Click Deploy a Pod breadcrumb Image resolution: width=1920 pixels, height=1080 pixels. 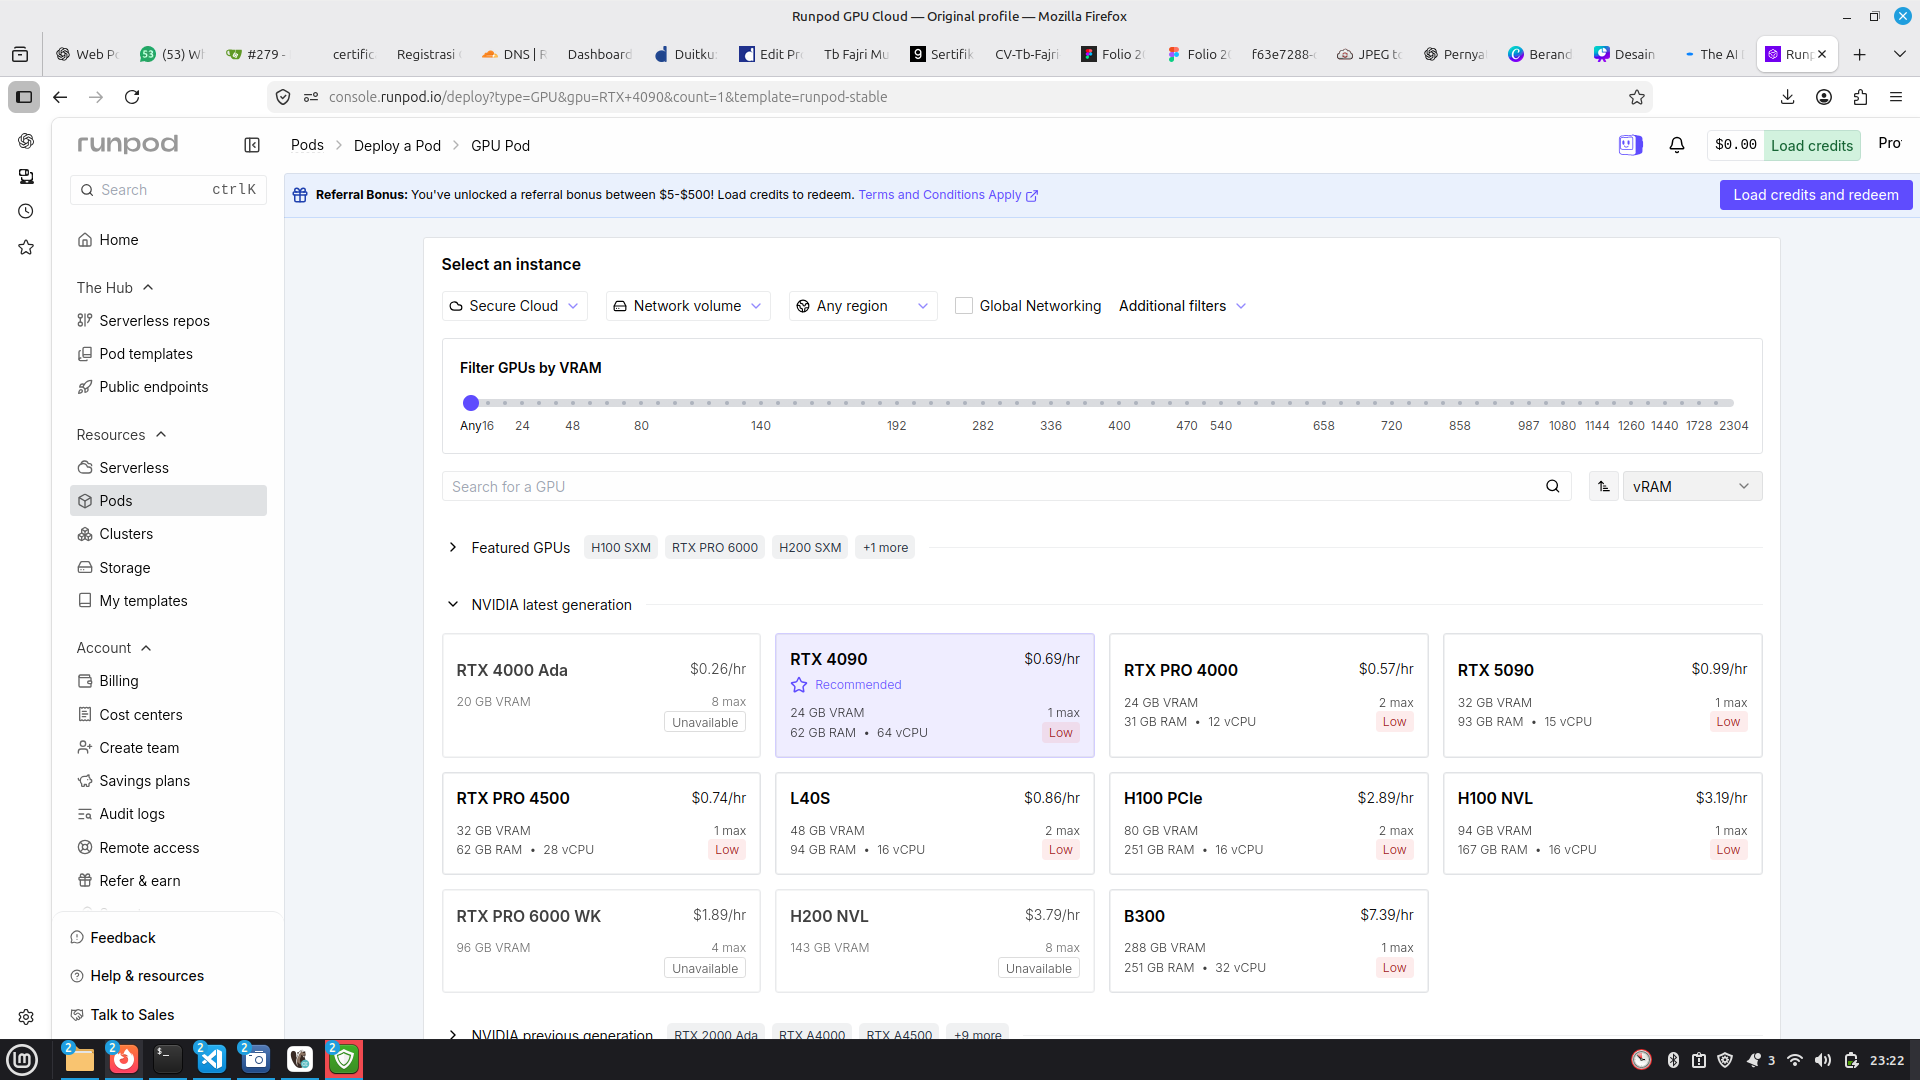[397, 145]
